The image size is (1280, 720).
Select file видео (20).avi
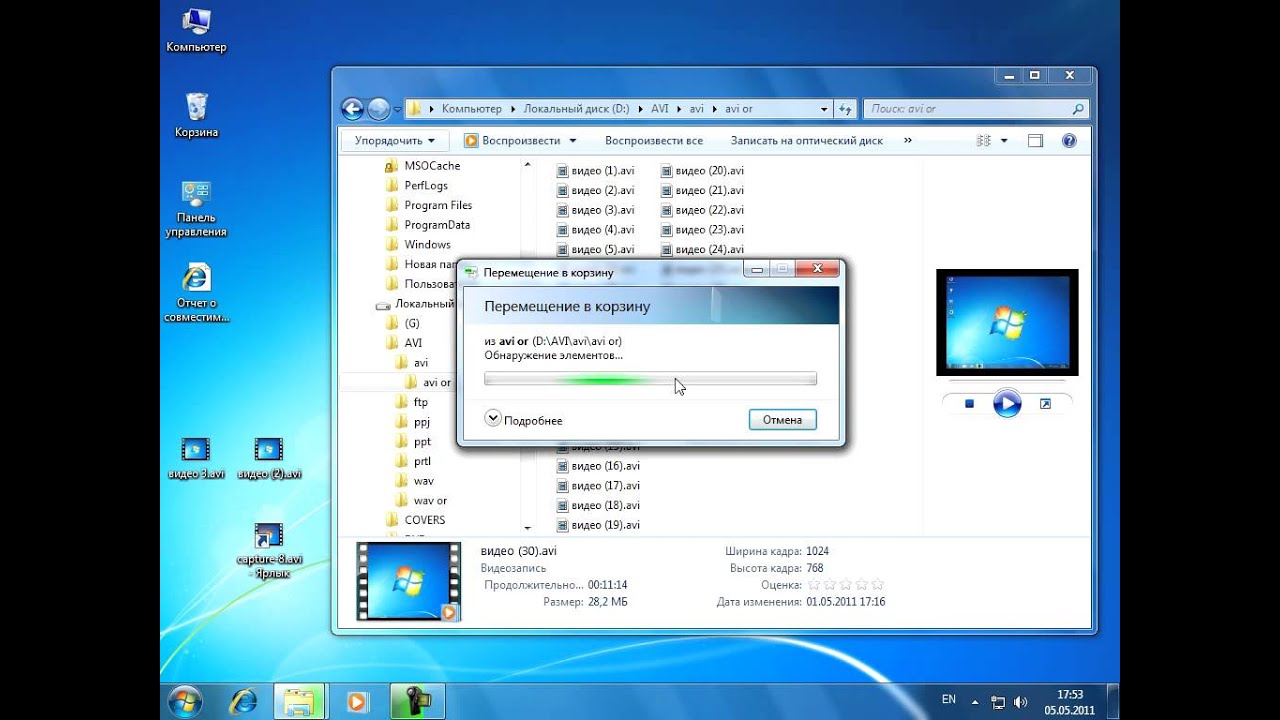click(703, 171)
